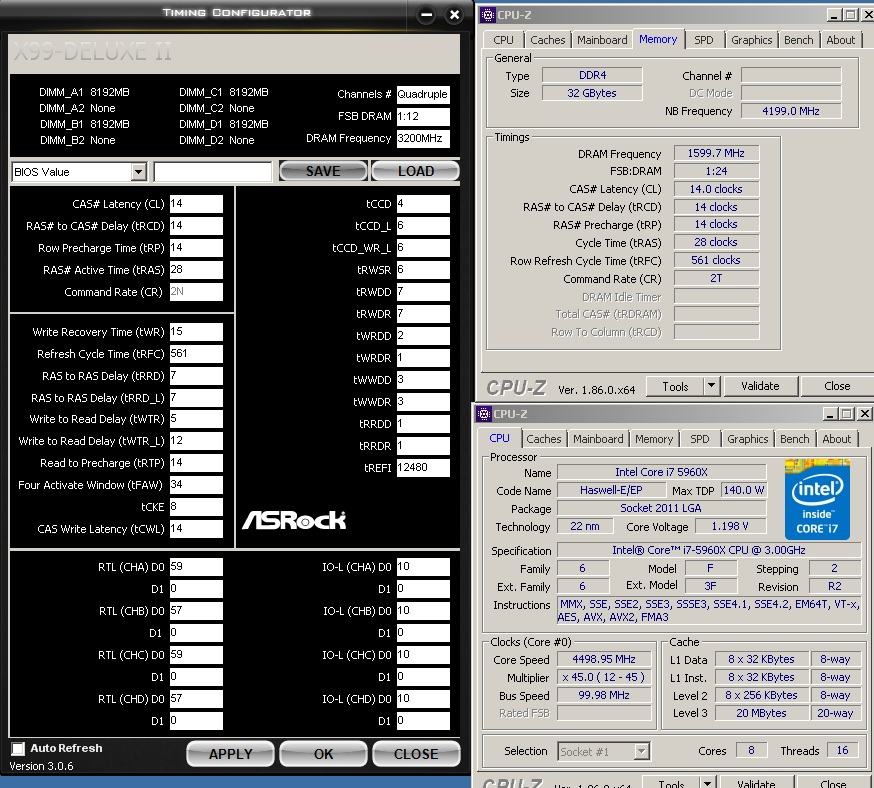Click the RTL (CHA) D0 field
874x788 pixels.
pos(196,567)
